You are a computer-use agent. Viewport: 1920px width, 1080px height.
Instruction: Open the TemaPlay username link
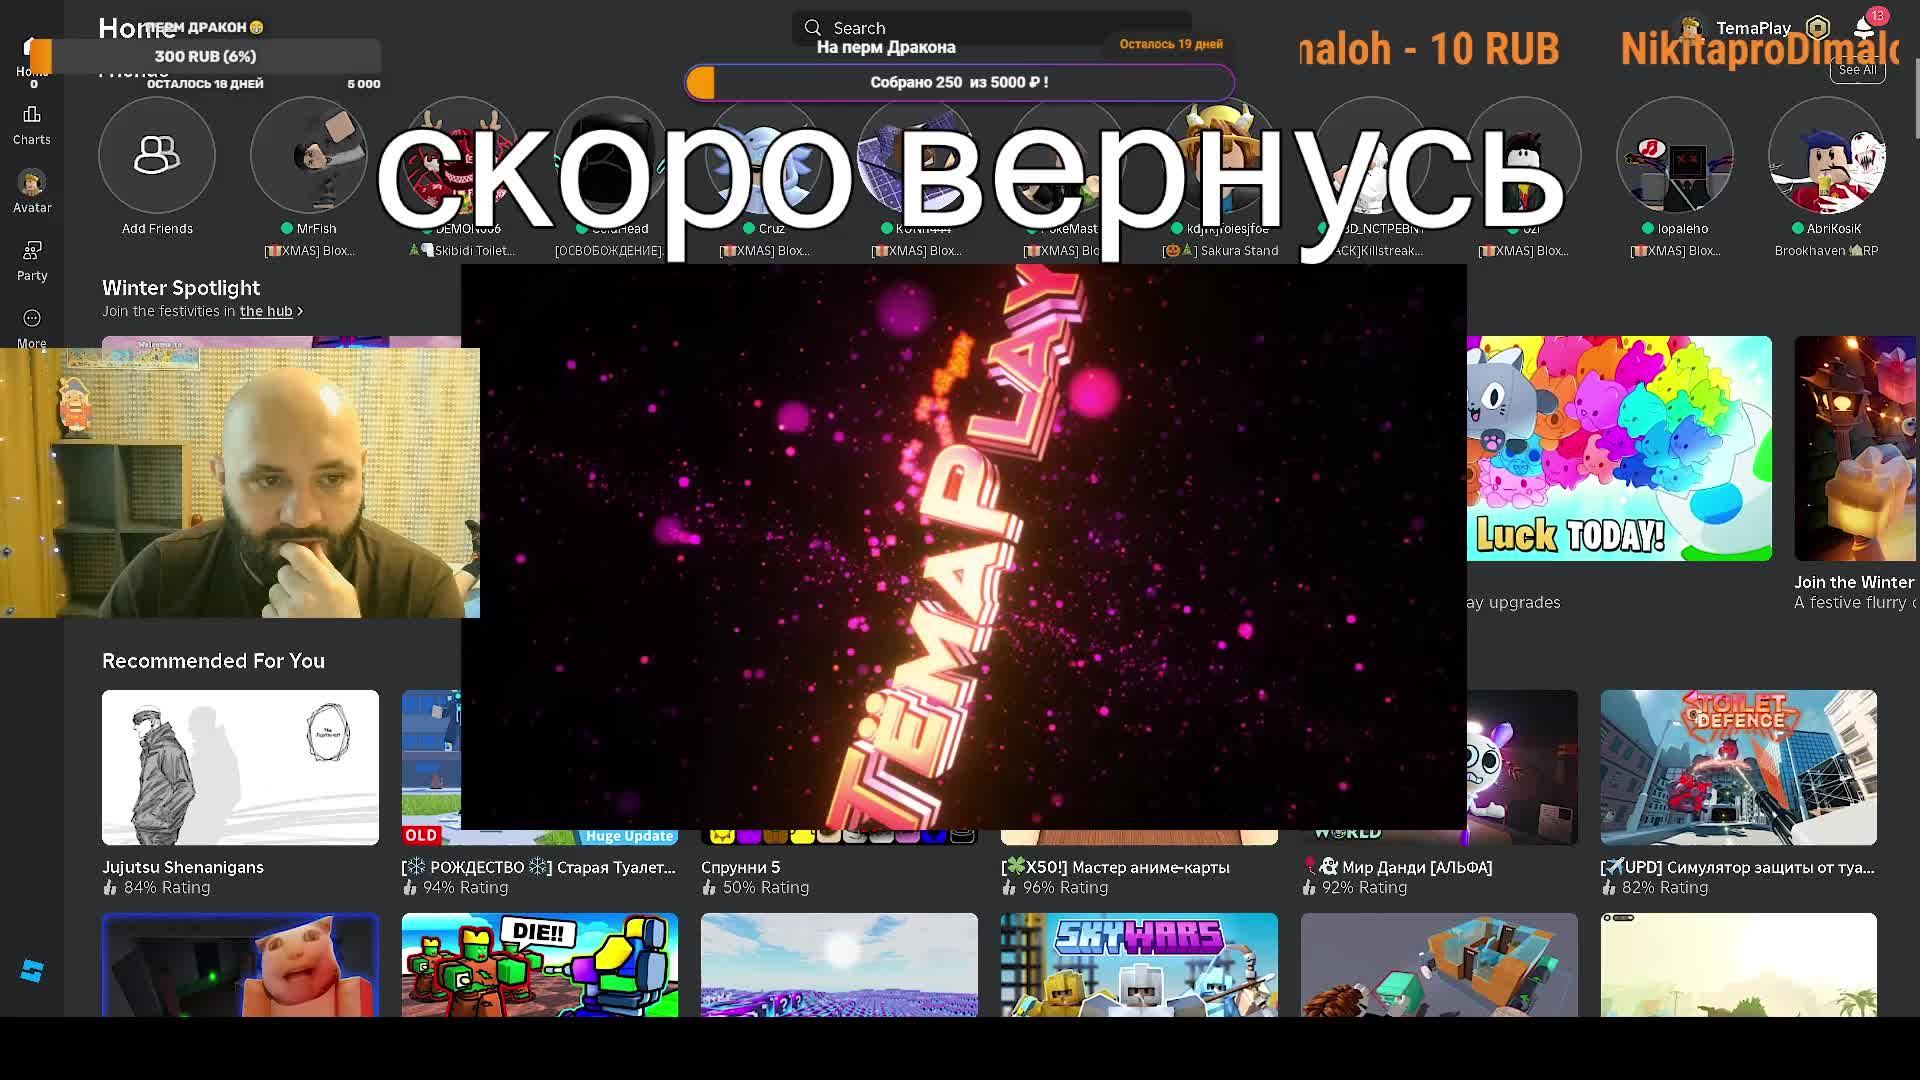click(1753, 28)
